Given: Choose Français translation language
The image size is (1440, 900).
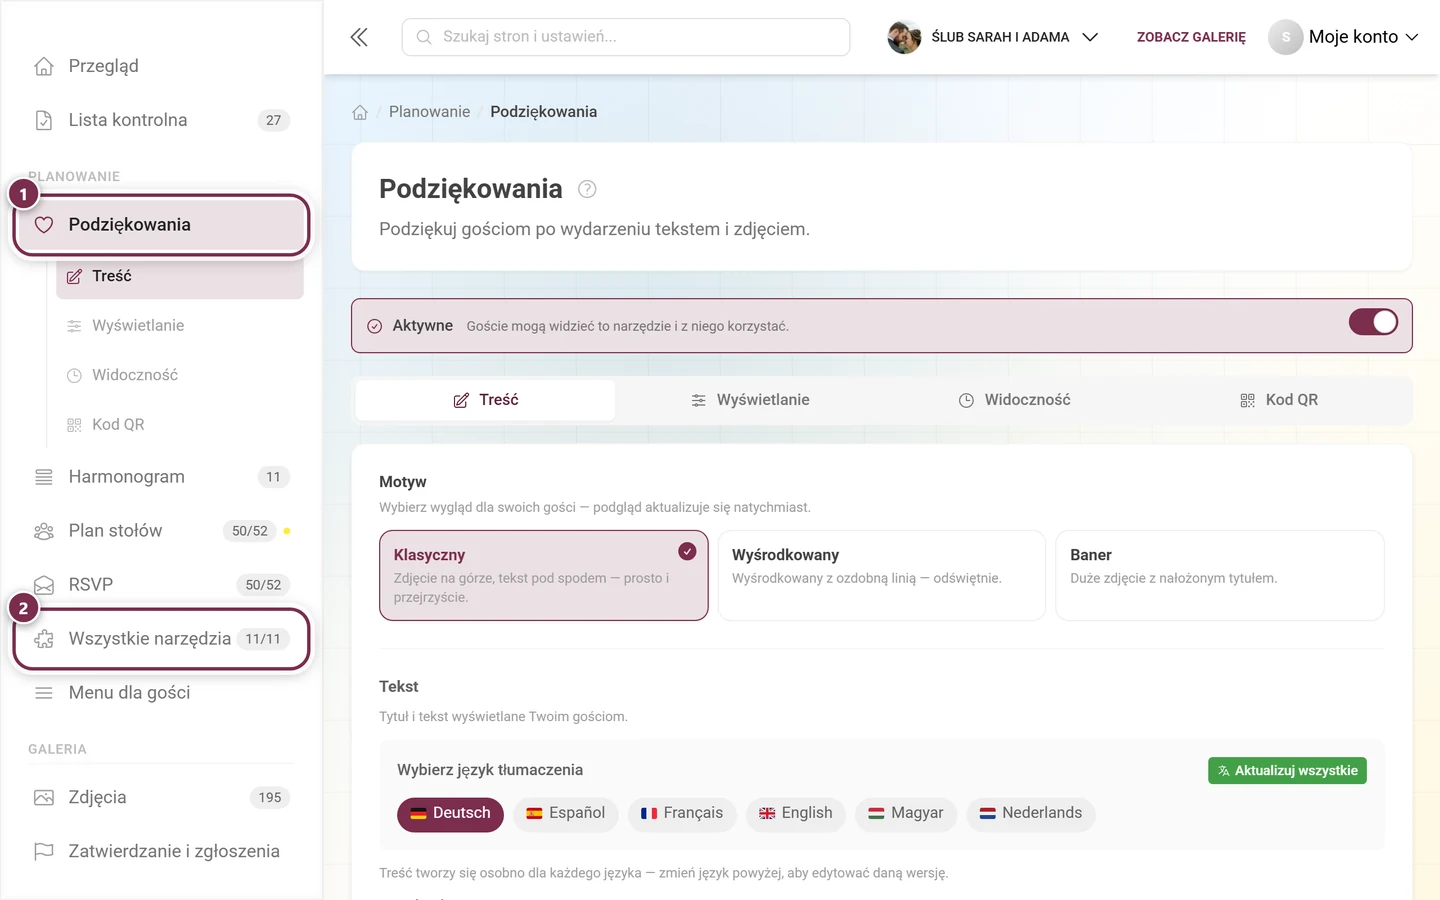Looking at the screenshot, I should [x=682, y=814].
